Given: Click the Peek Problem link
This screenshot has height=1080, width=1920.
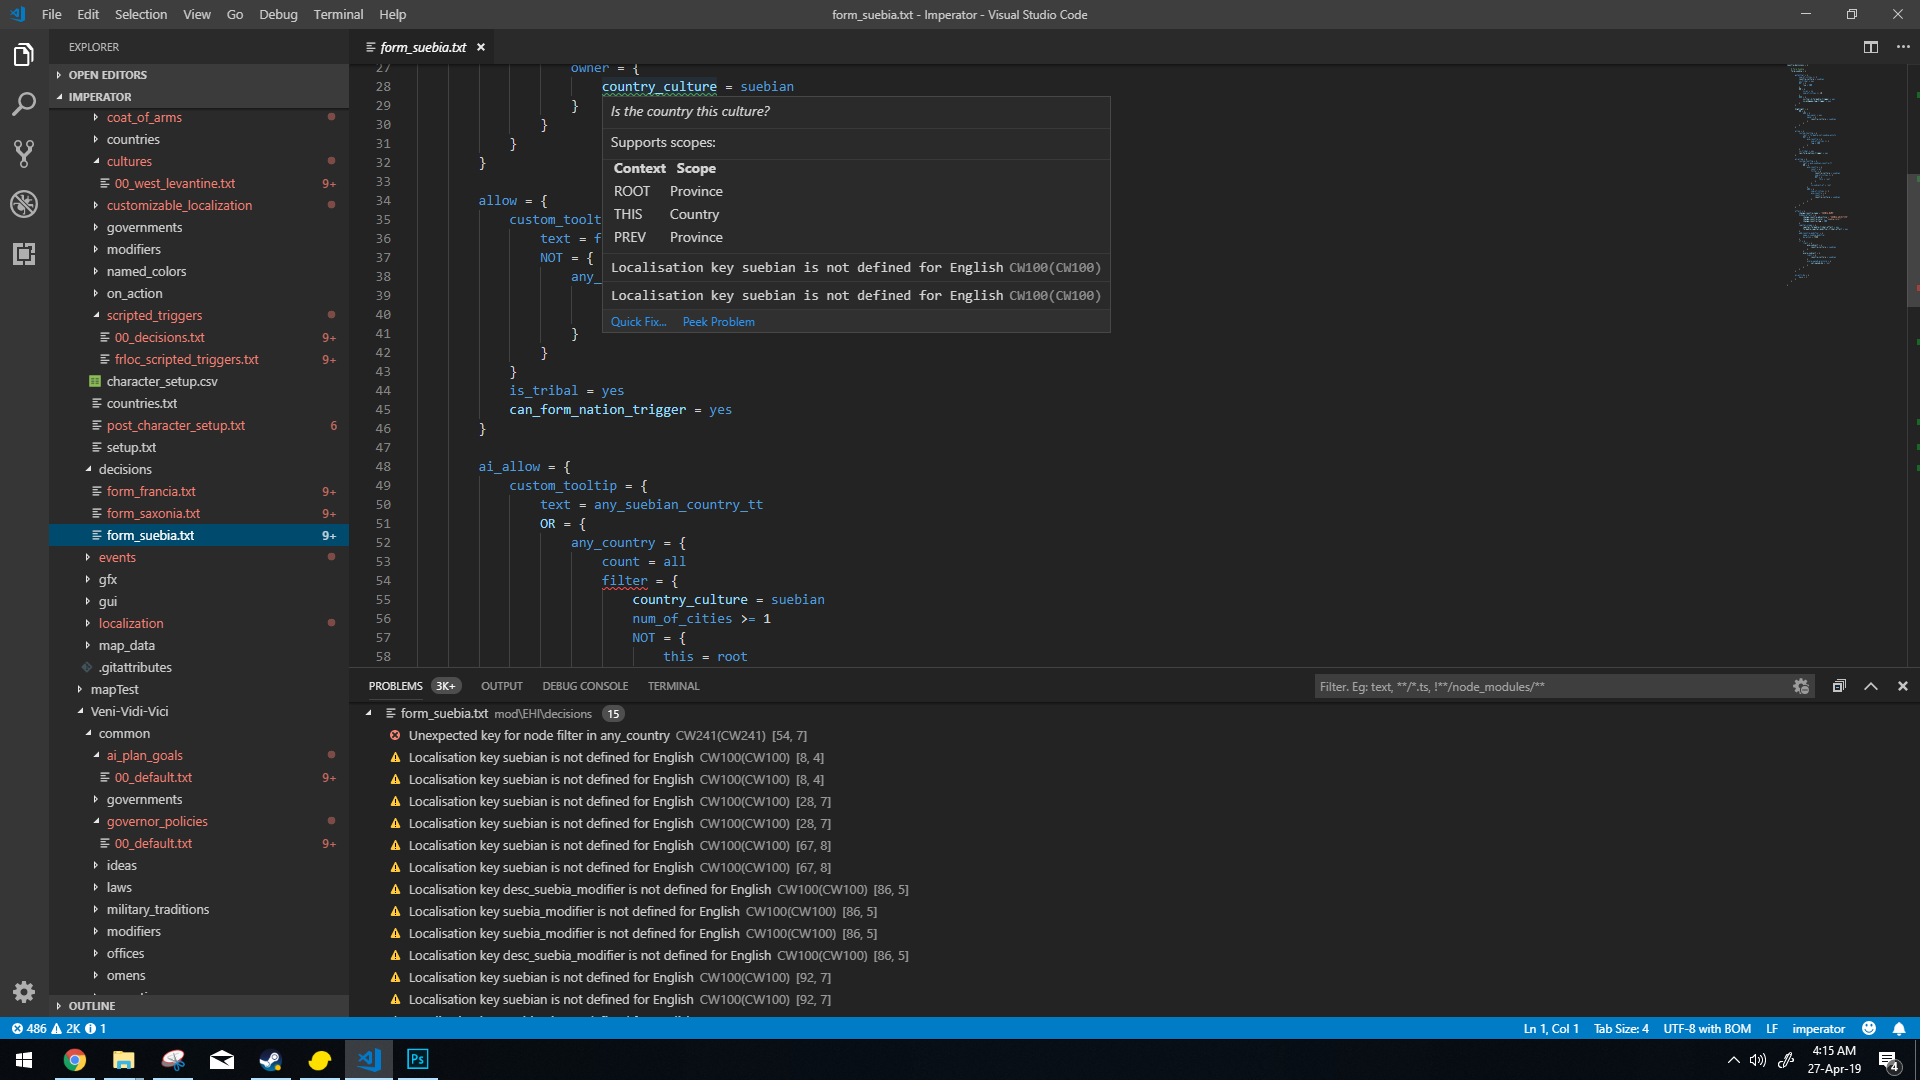Looking at the screenshot, I should [718, 321].
